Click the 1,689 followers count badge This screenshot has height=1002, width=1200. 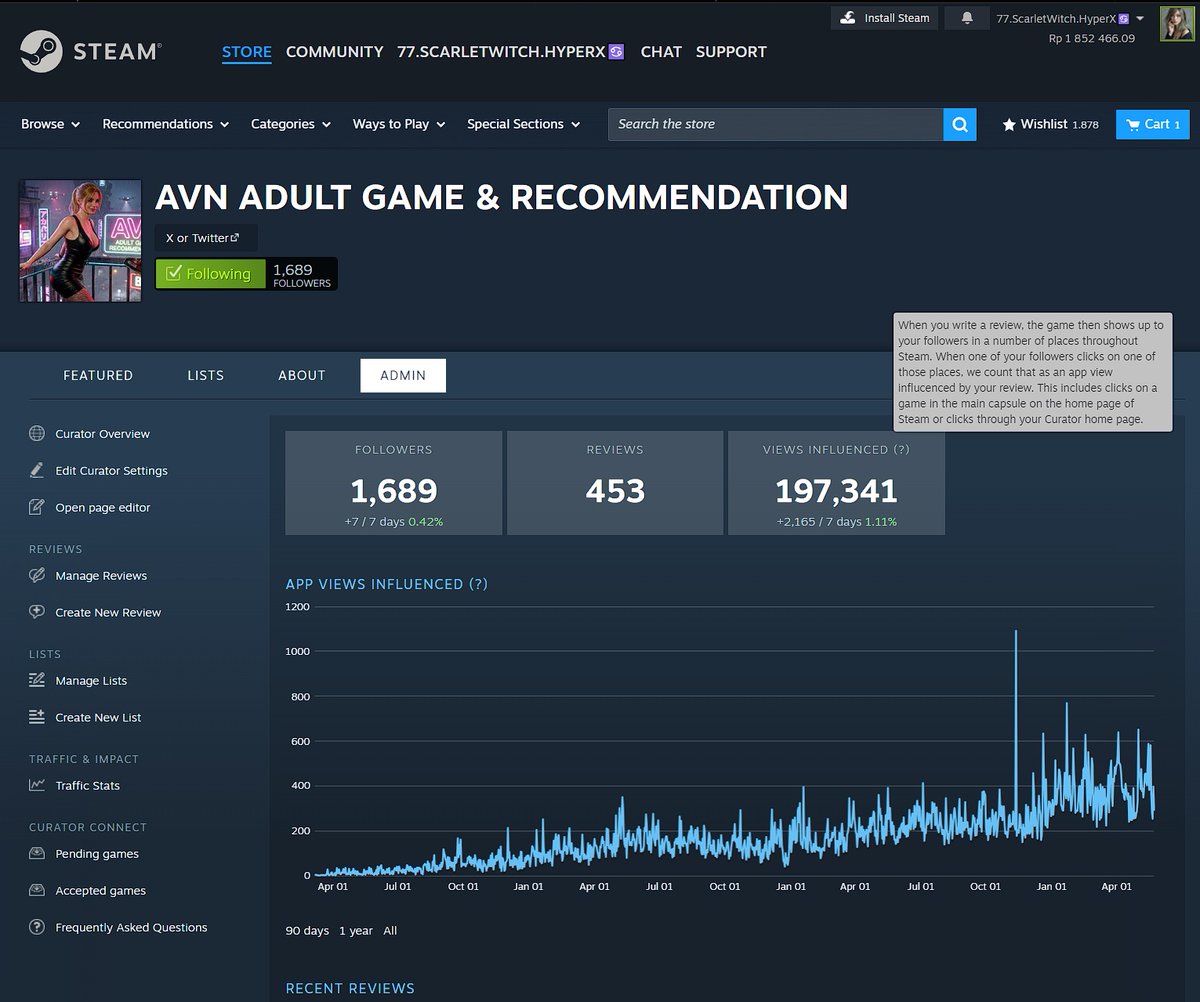(302, 273)
